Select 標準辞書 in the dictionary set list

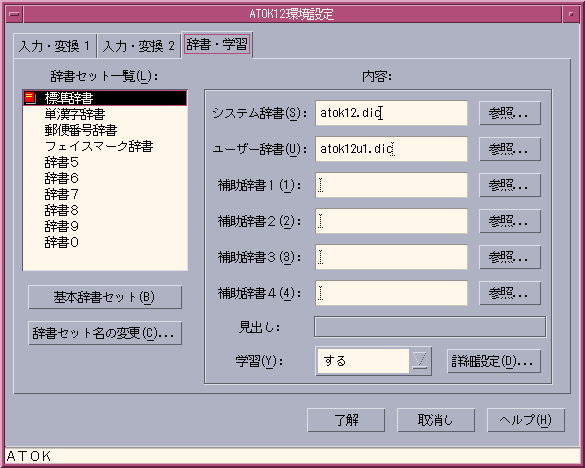(x=105, y=98)
